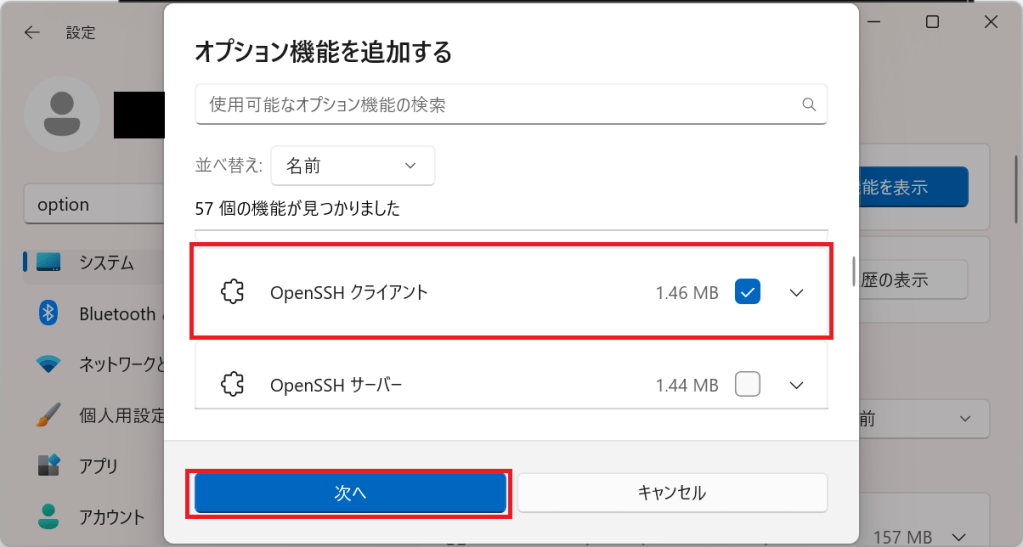Open the 並べ替え 名前 dropdown
1023x547 pixels.
click(x=352, y=166)
